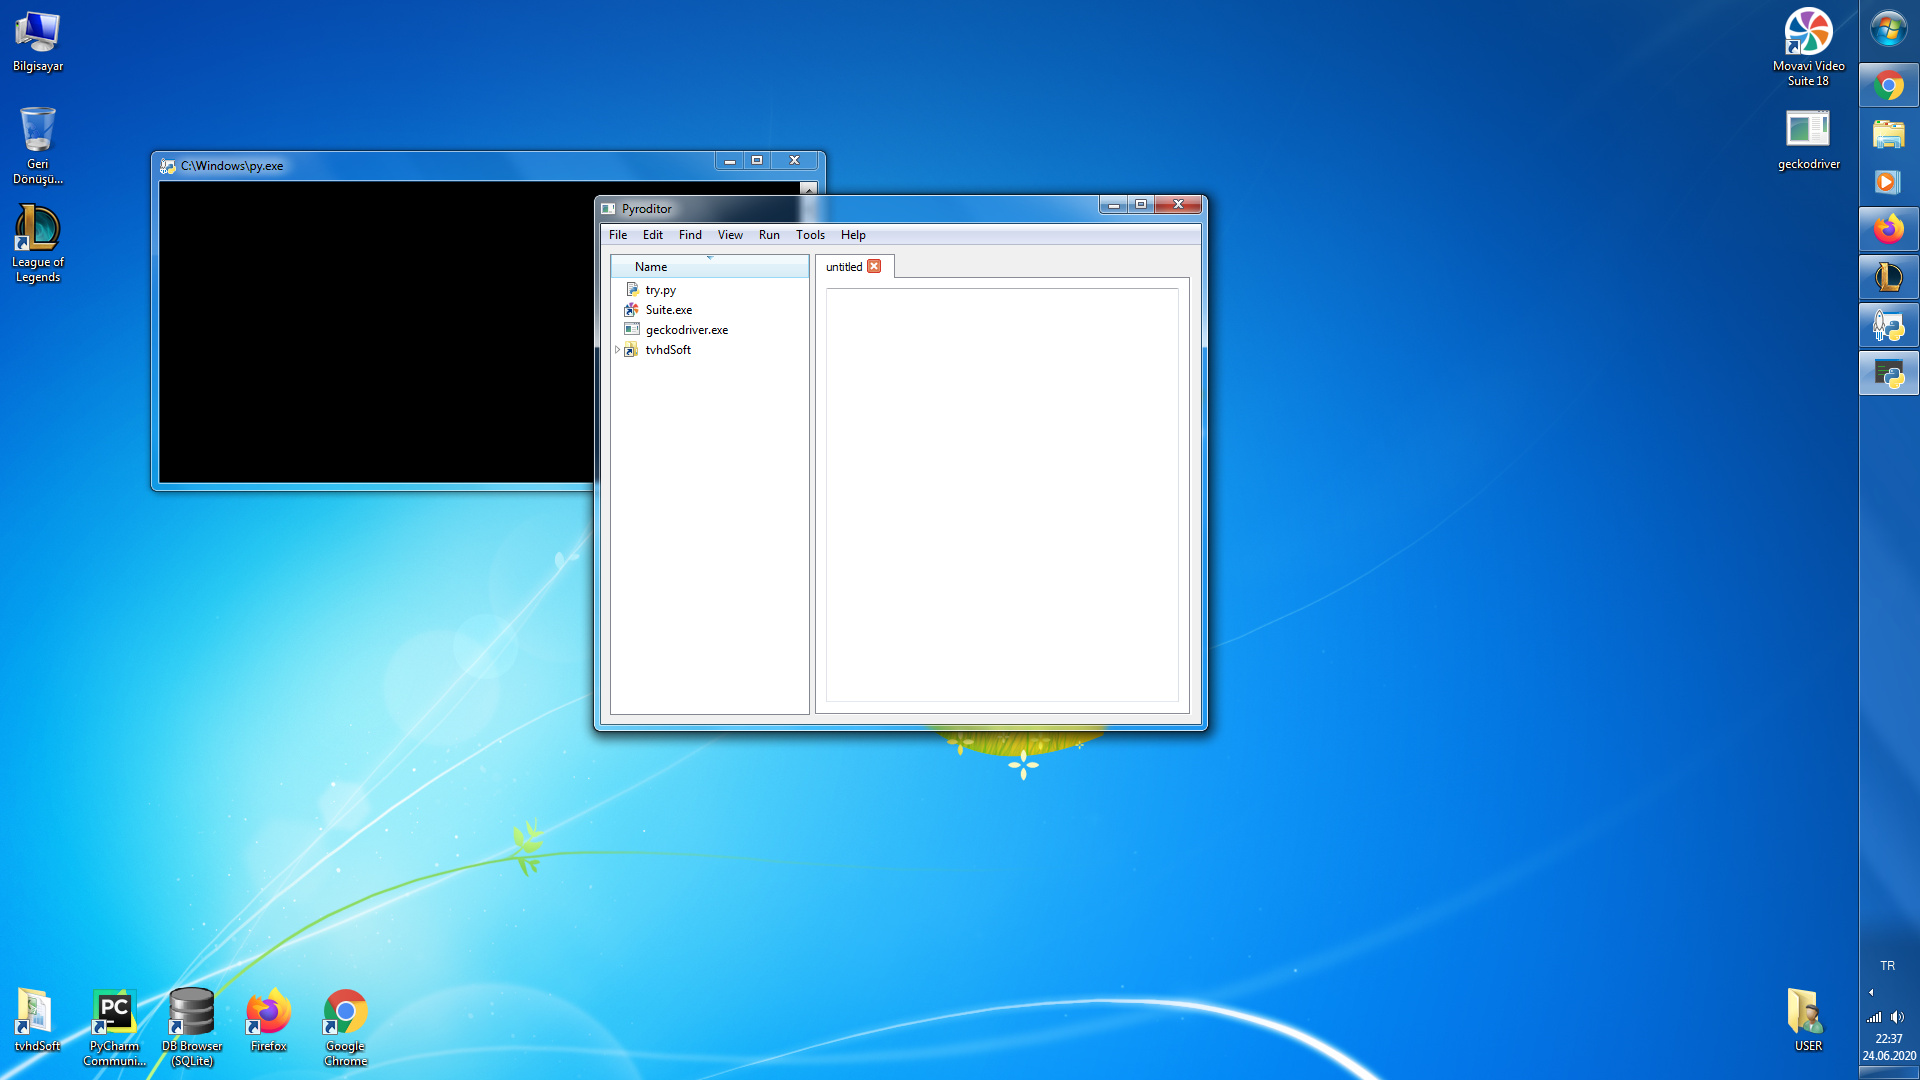Click the Windows Start orb

coord(1888,30)
